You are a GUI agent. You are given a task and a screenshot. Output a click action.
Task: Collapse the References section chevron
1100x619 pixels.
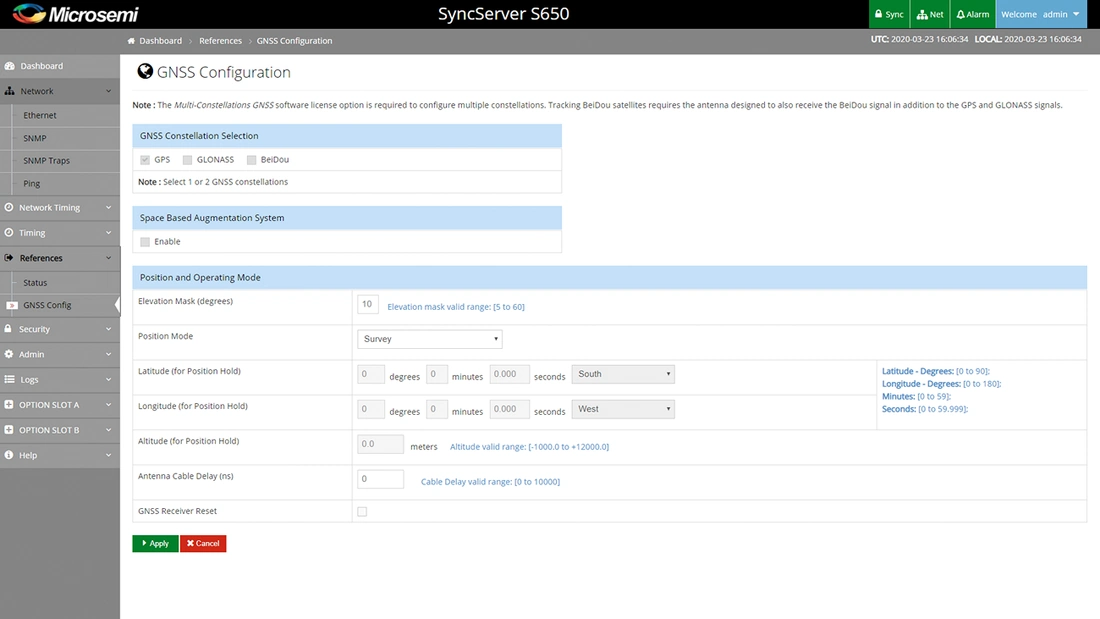tap(109, 258)
